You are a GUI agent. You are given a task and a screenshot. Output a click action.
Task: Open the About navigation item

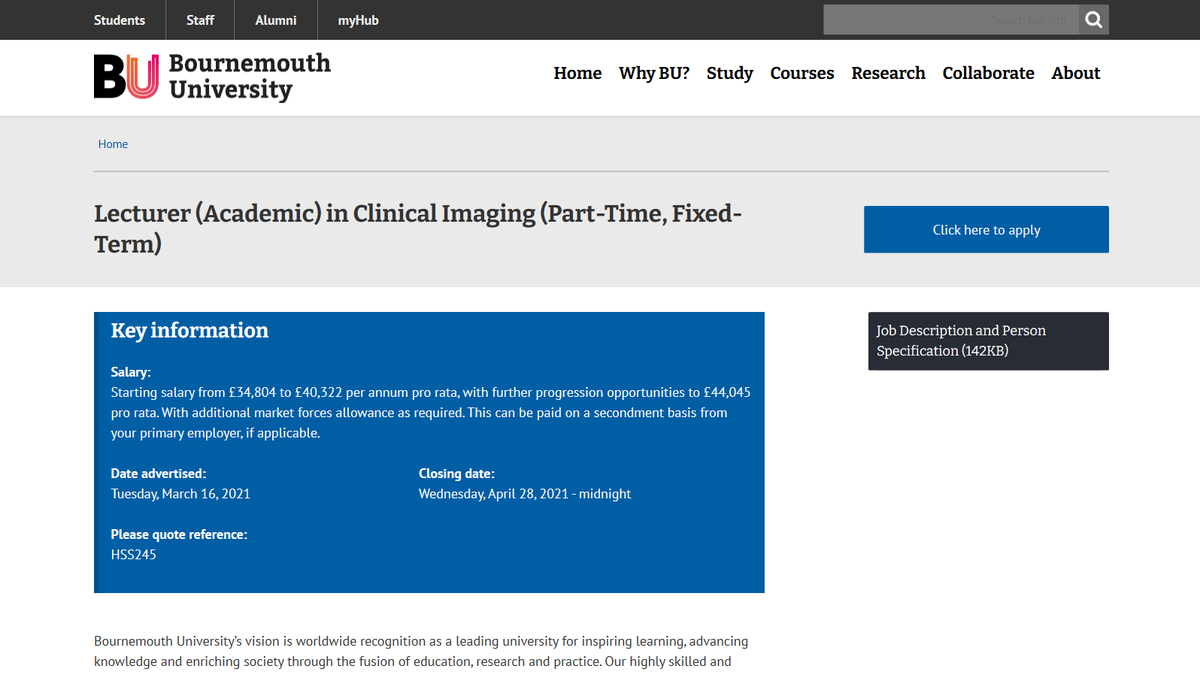1075,73
